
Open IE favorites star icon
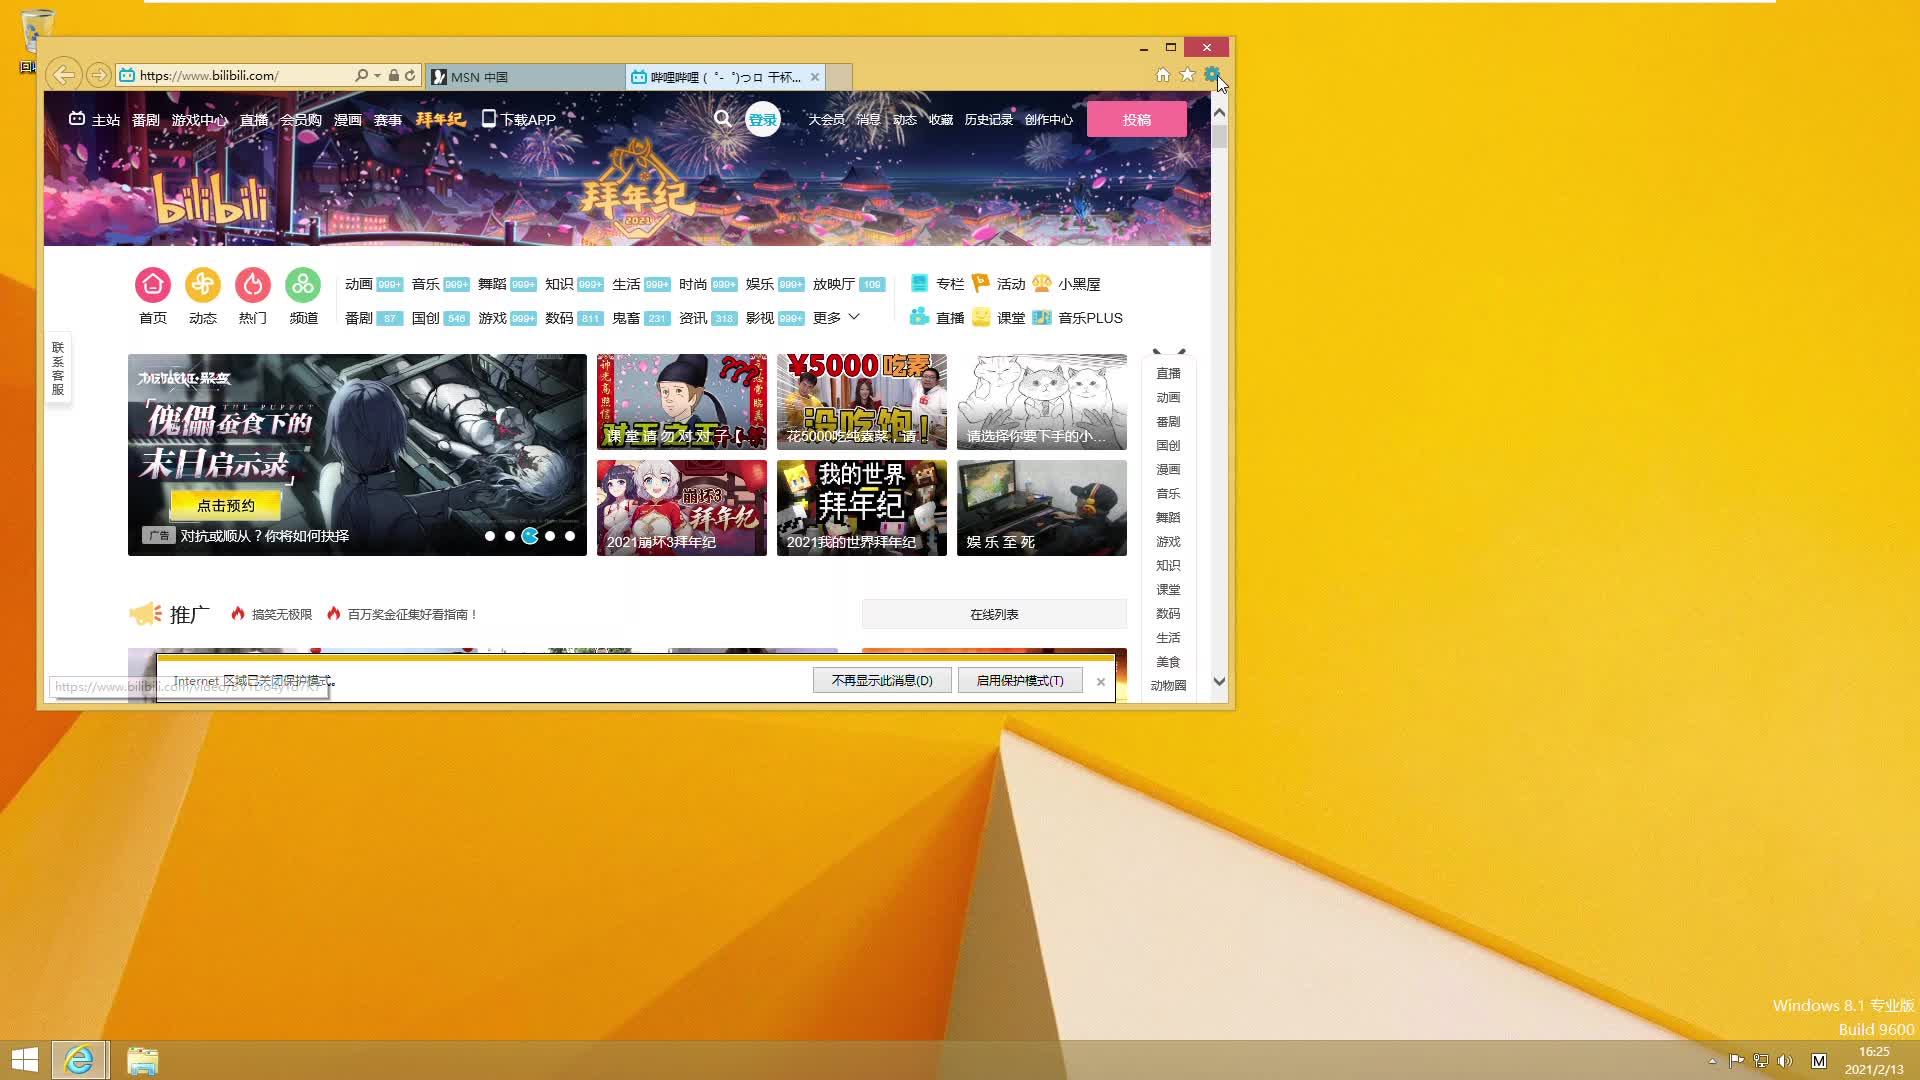pos(1187,74)
